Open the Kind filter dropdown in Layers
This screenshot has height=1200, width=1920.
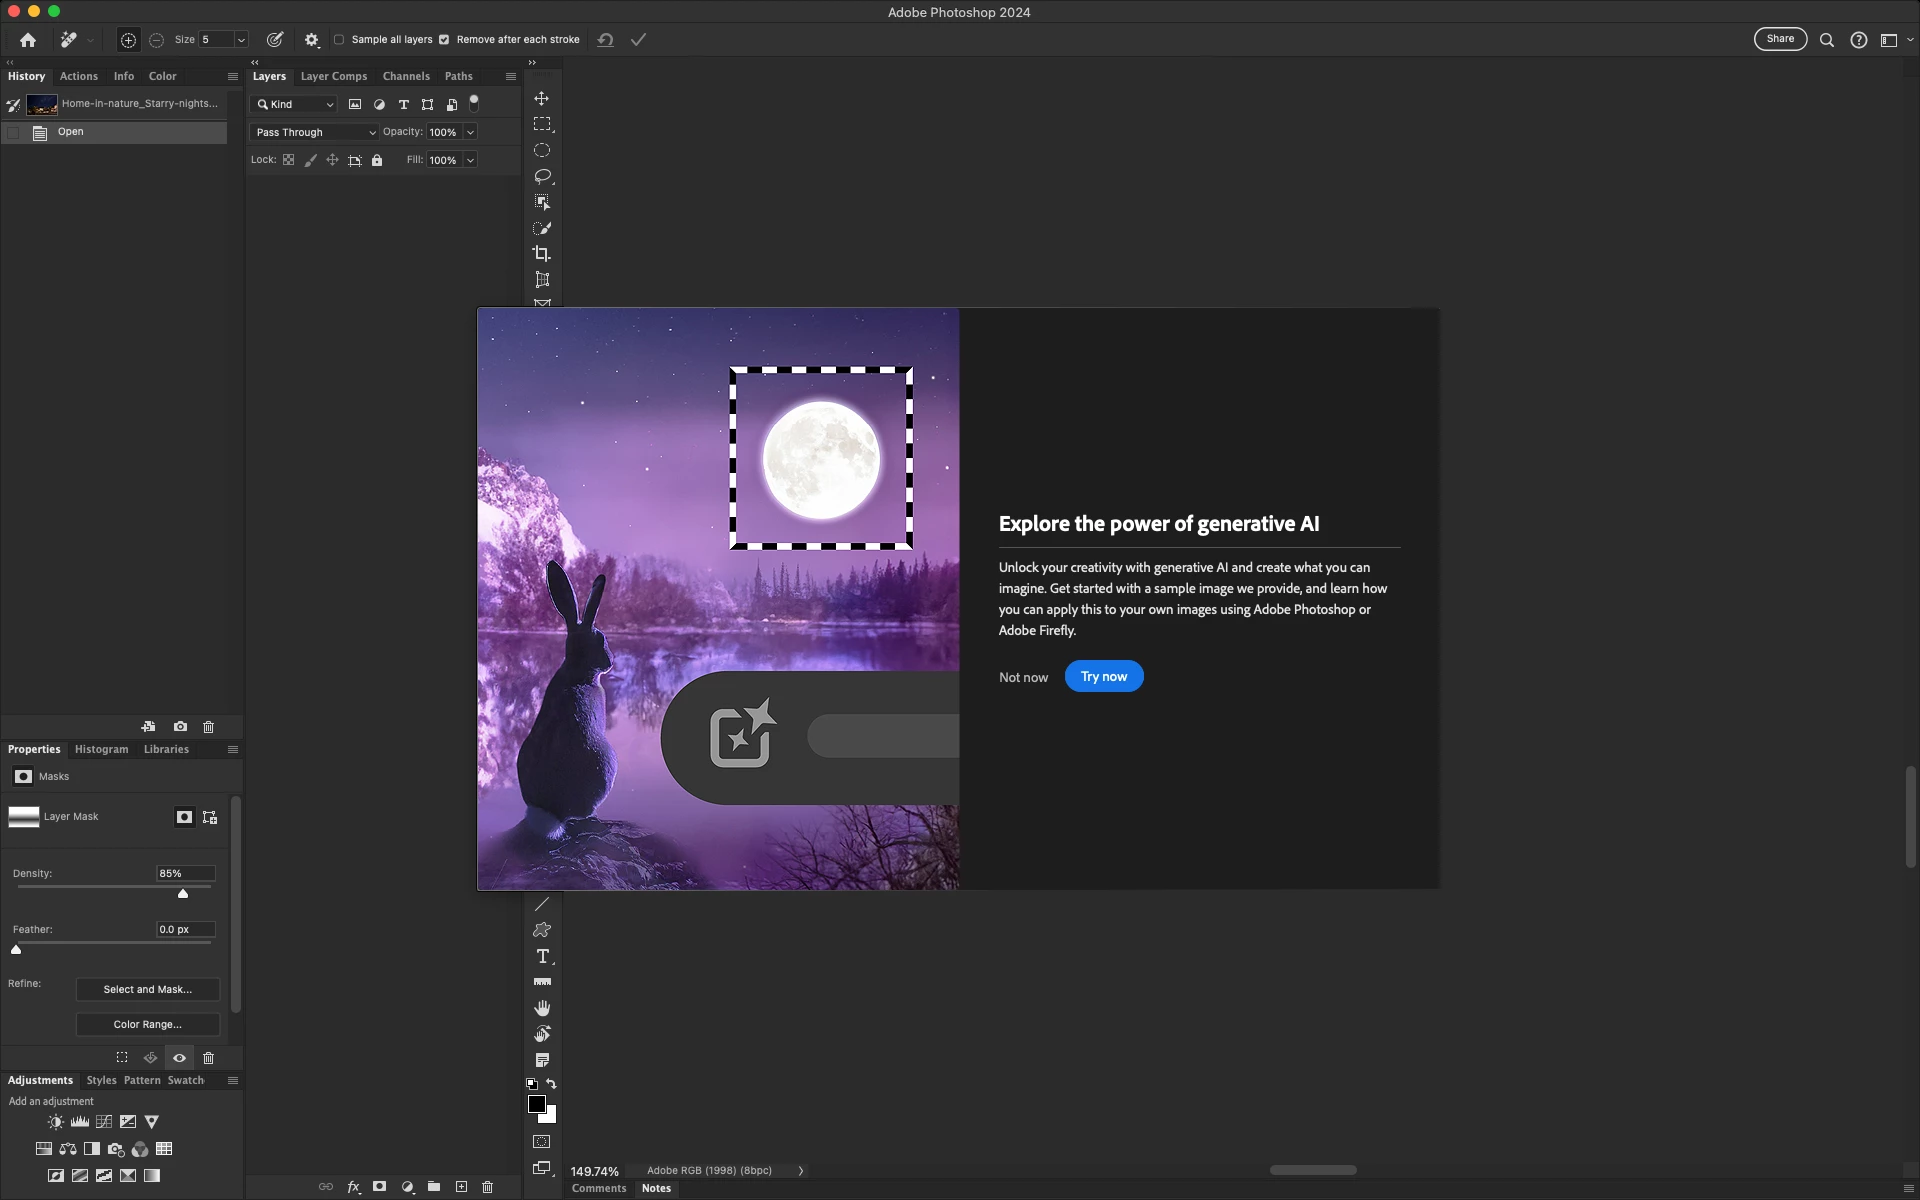(x=295, y=104)
